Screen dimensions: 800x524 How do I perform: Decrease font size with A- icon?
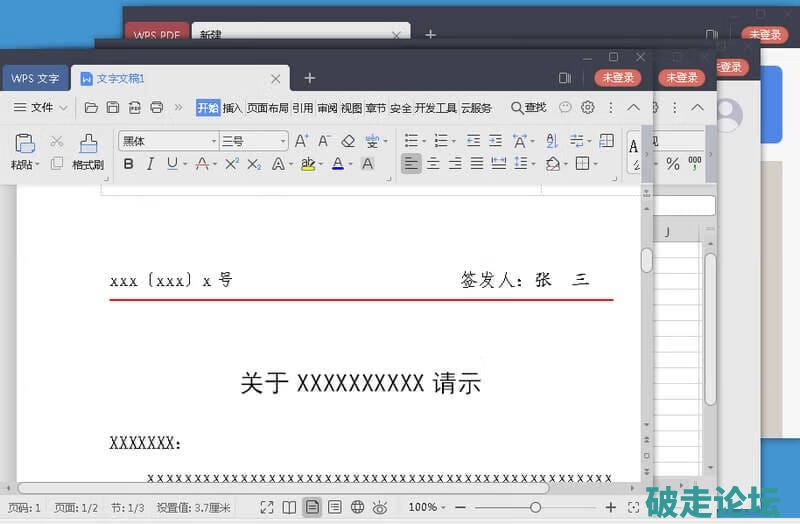(x=324, y=141)
